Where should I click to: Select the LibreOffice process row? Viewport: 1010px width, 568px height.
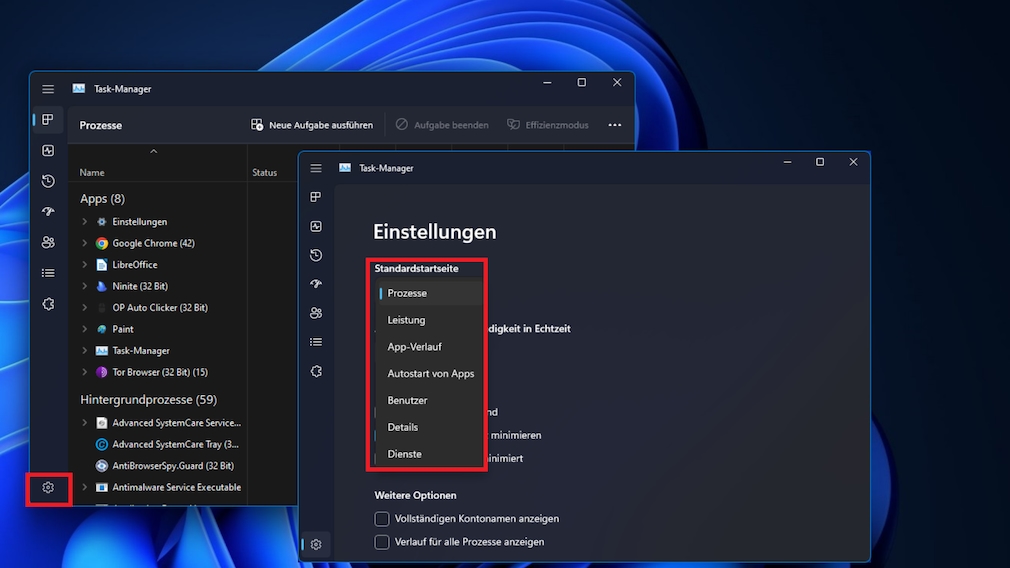click(x=134, y=265)
